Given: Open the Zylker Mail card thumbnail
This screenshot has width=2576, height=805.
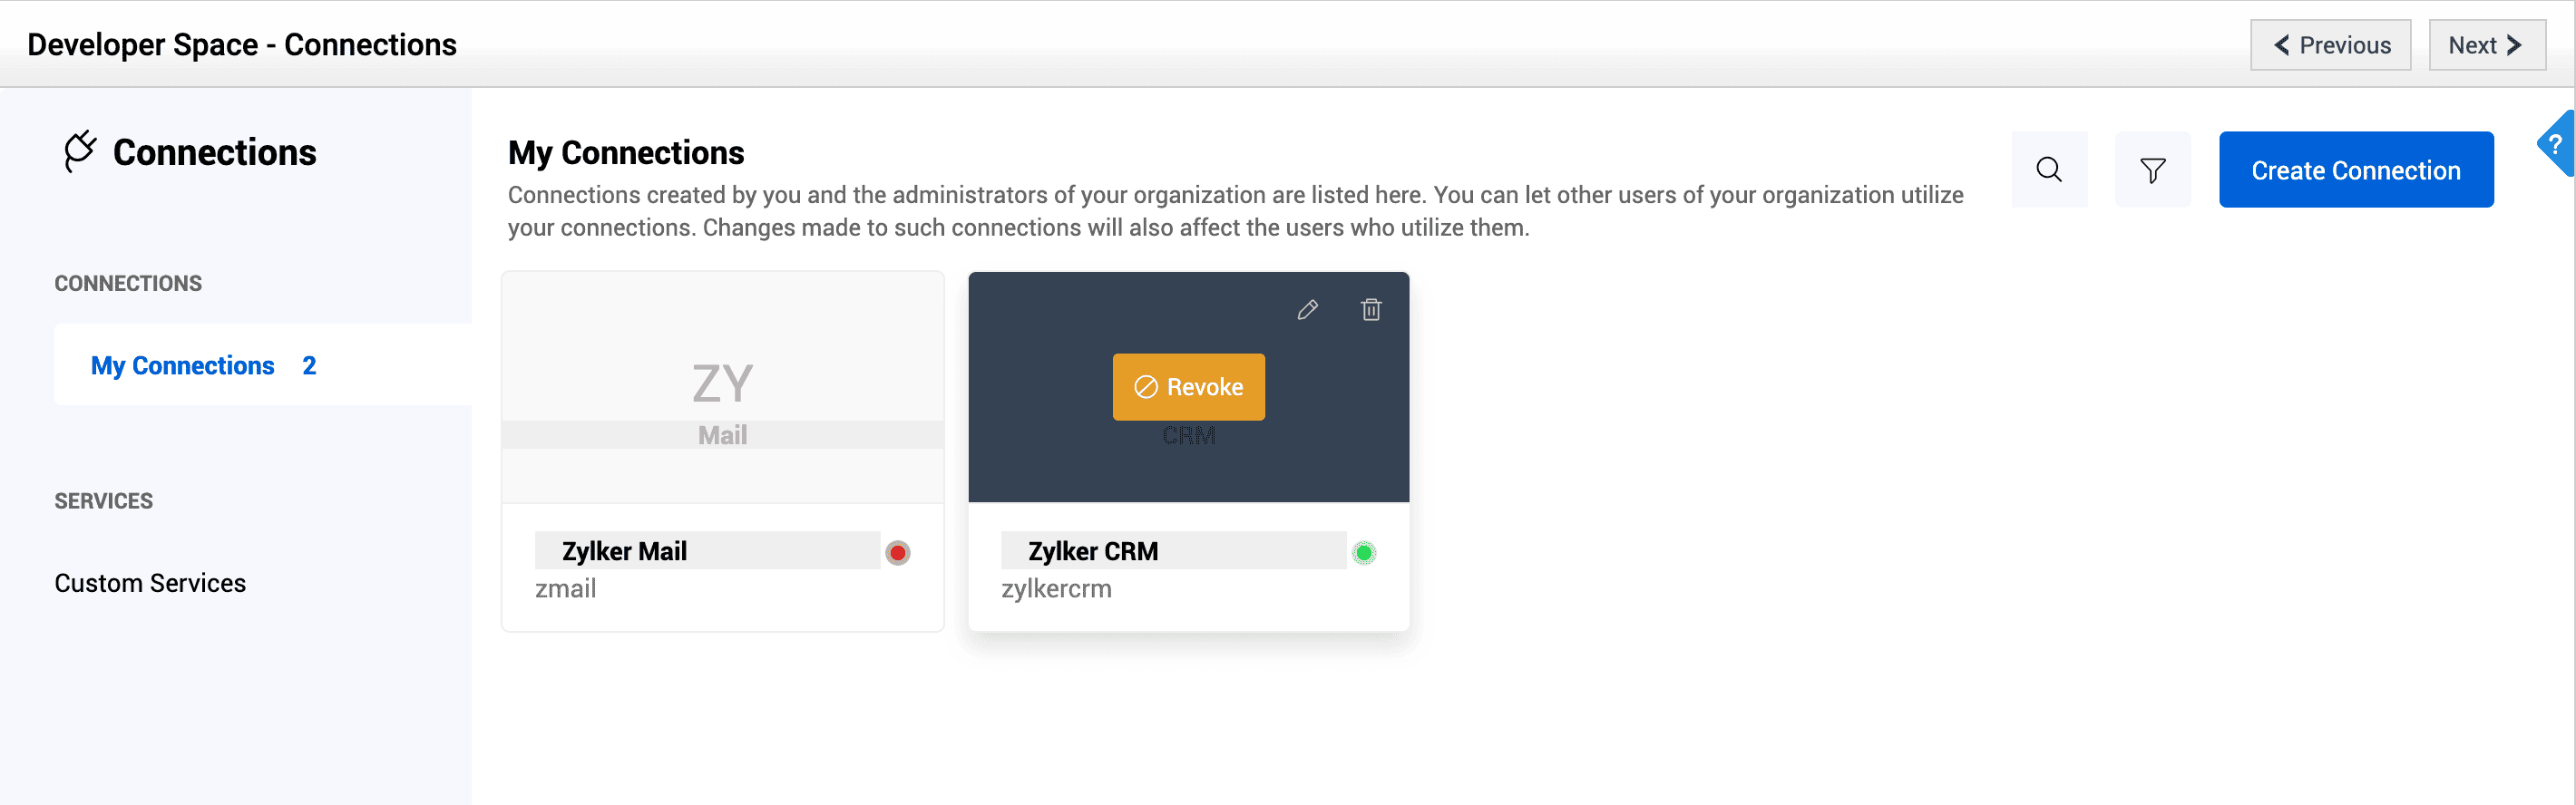Looking at the screenshot, I should [x=722, y=387].
